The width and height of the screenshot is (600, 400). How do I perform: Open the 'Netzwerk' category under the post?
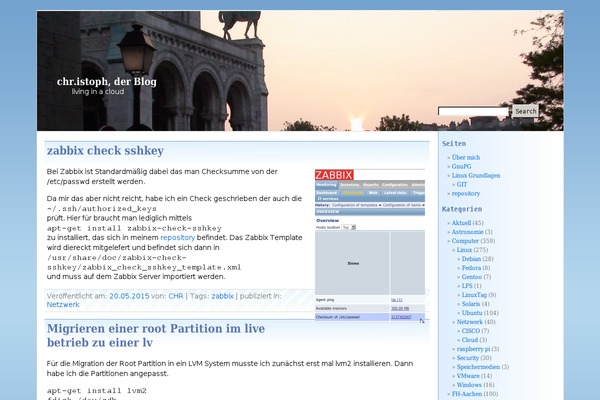(63, 305)
